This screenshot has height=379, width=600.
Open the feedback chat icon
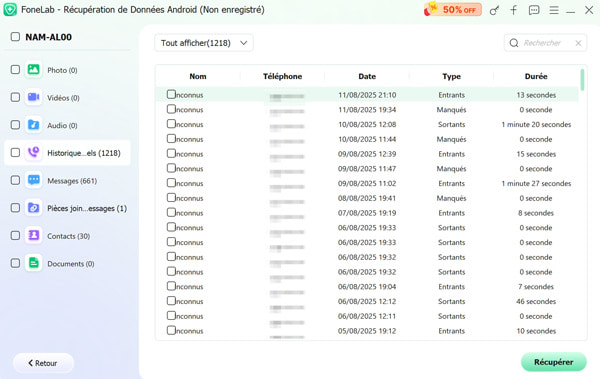[534, 10]
